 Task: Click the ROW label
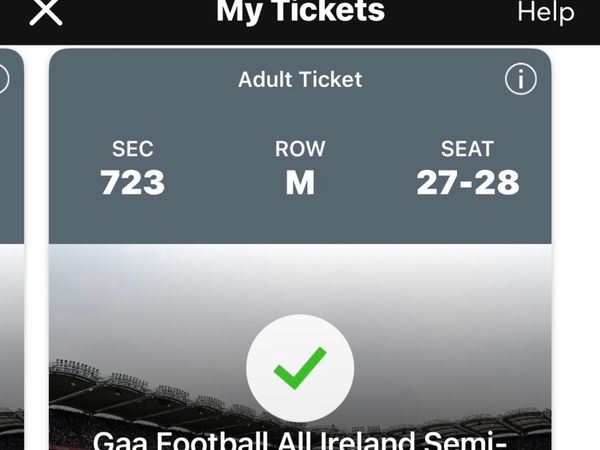tap(300, 148)
